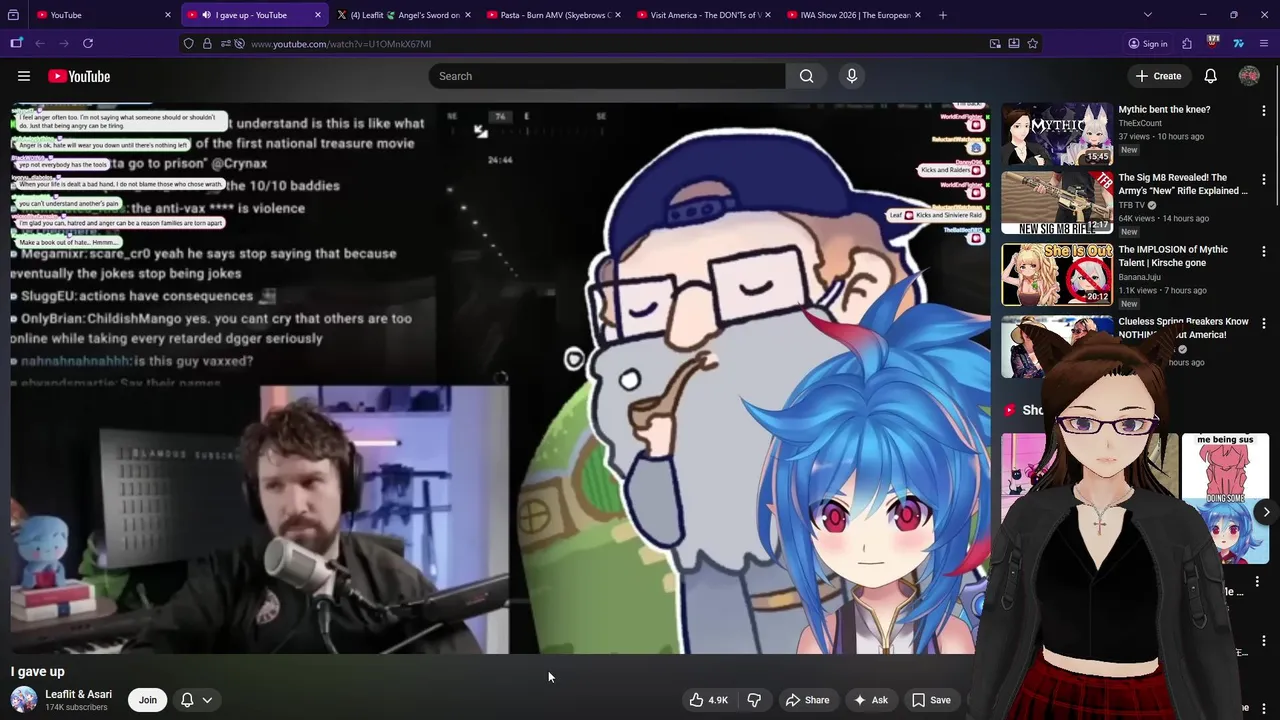Click the Ask AI button
Screen dimensions: 1280x720
click(x=870, y=700)
